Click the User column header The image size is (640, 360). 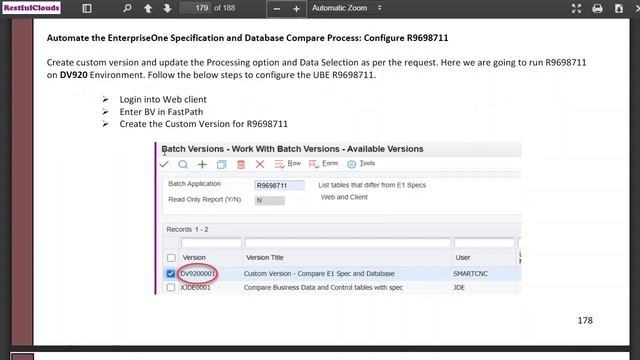(x=463, y=258)
